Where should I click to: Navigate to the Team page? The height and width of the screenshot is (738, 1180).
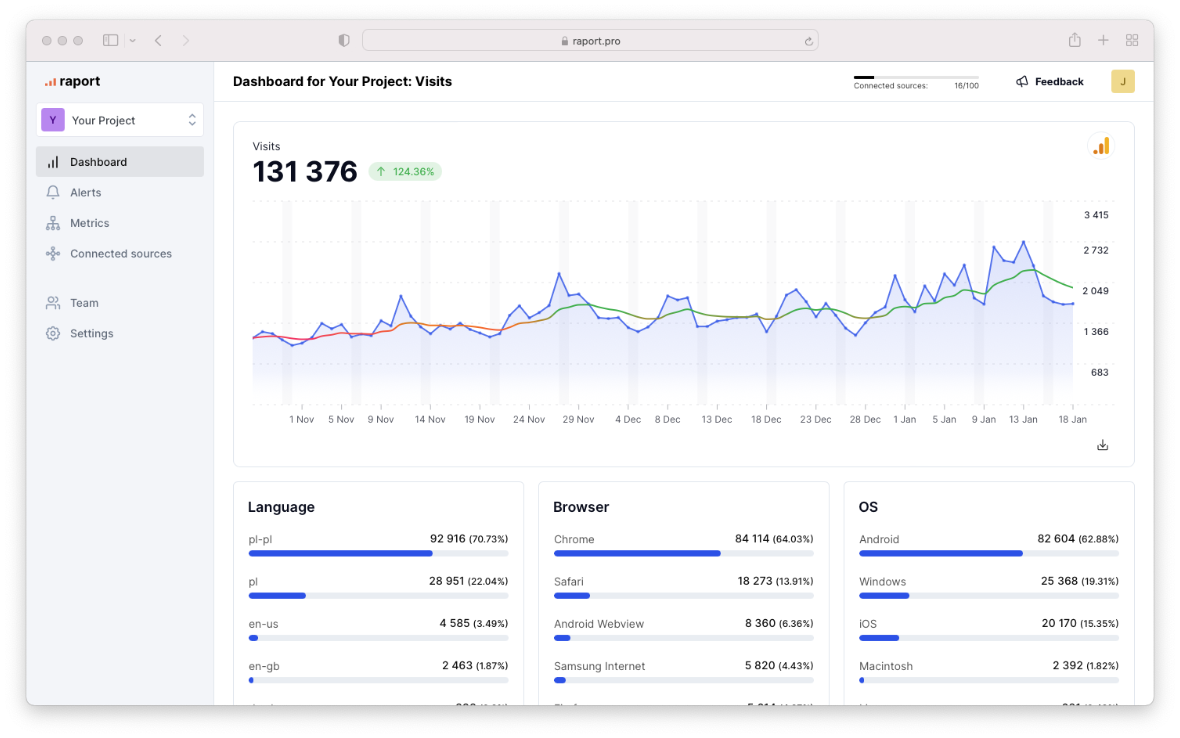[84, 303]
